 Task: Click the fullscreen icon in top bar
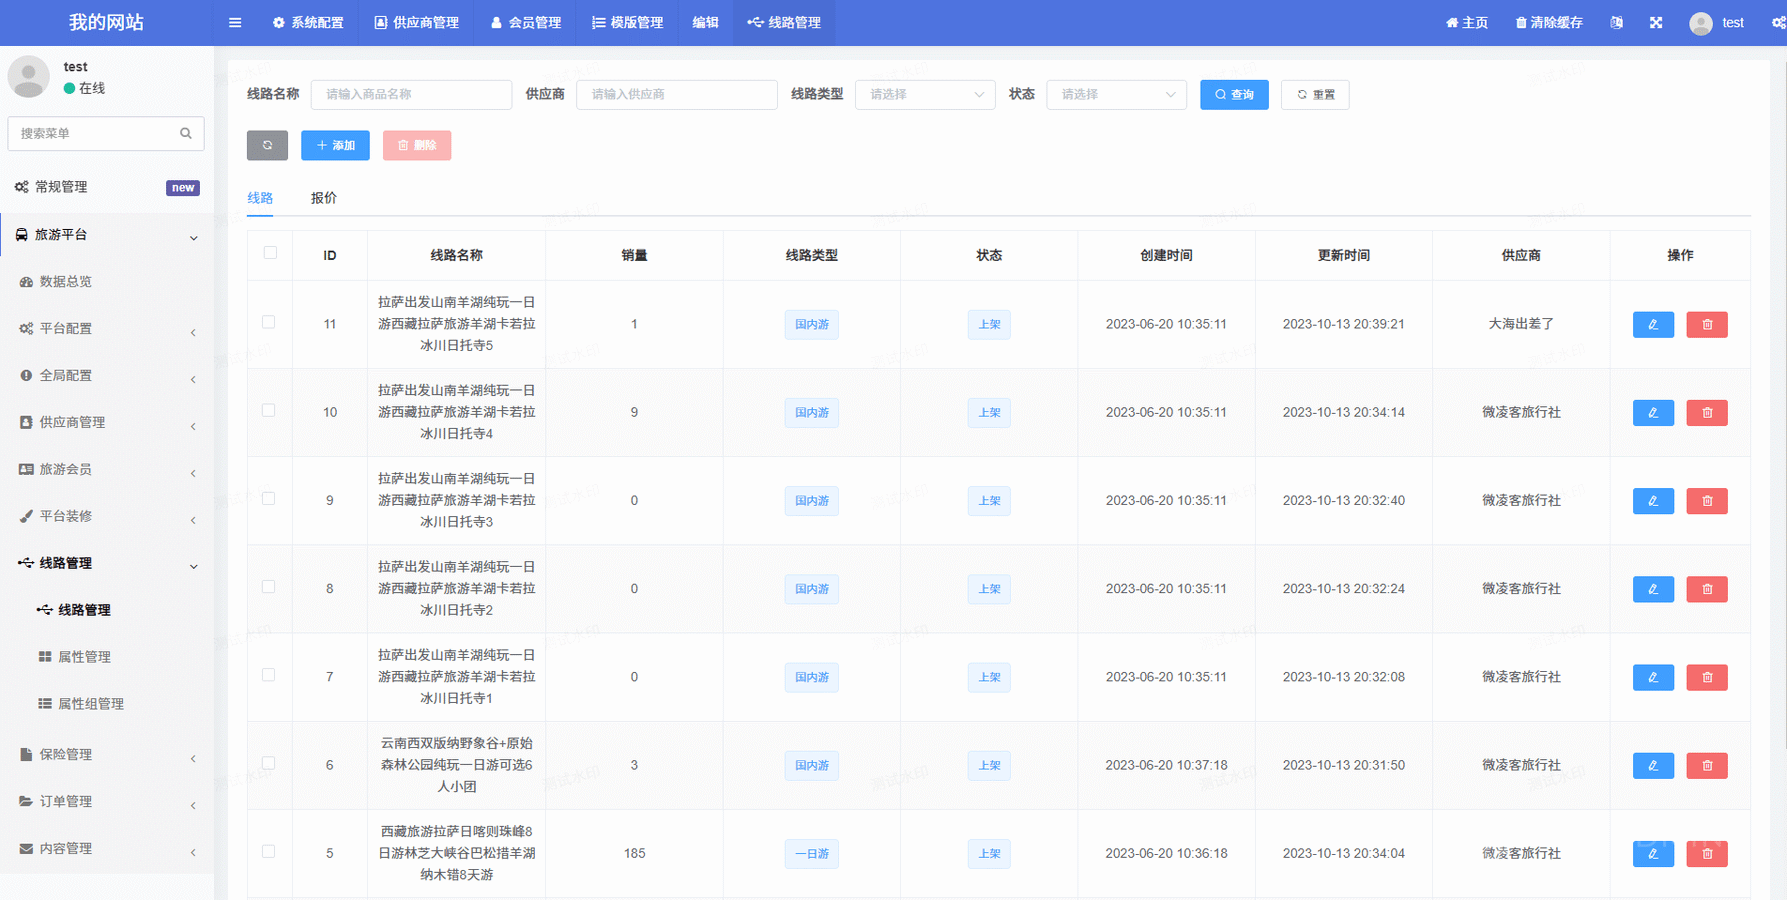pos(1656,23)
